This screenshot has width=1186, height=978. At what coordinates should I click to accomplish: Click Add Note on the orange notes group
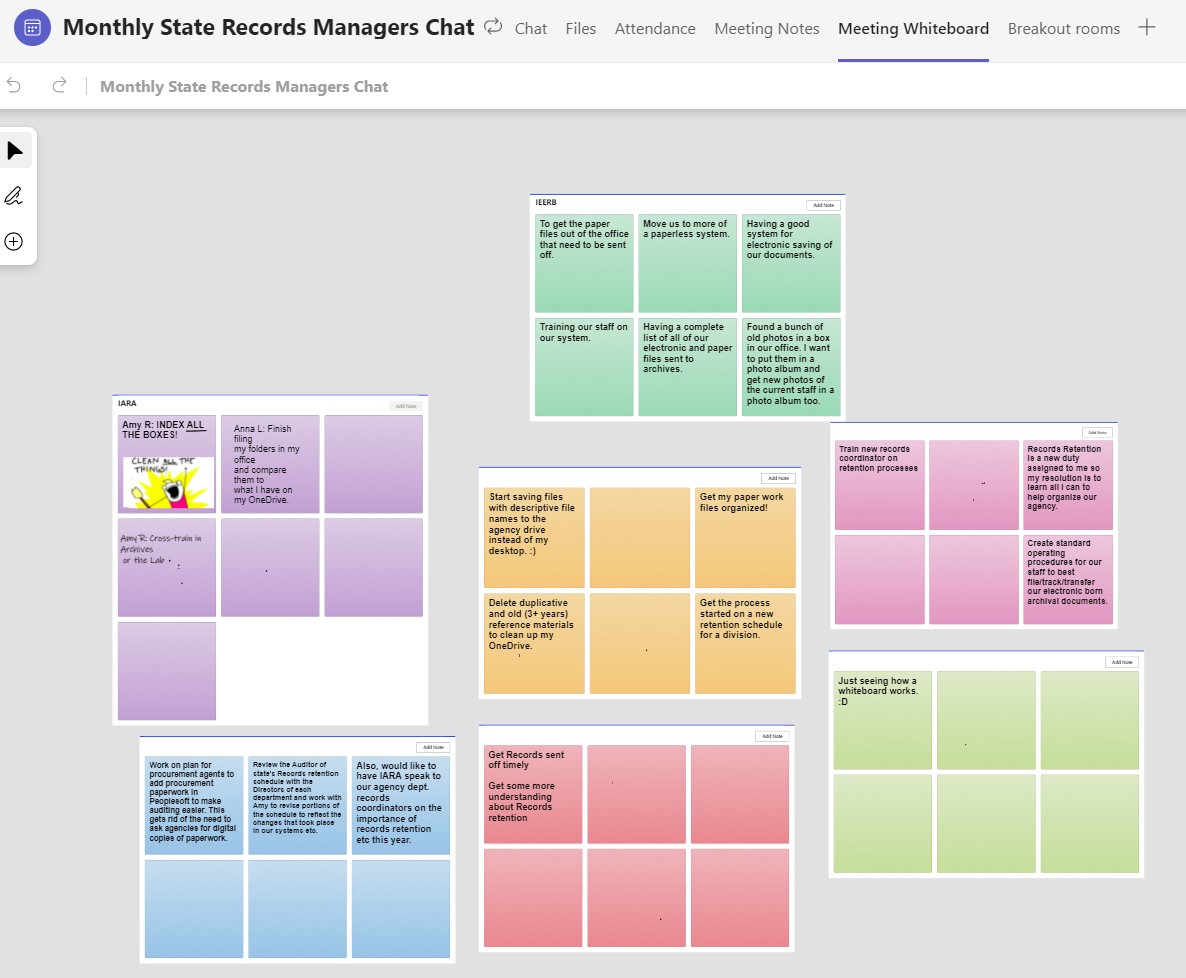(778, 478)
